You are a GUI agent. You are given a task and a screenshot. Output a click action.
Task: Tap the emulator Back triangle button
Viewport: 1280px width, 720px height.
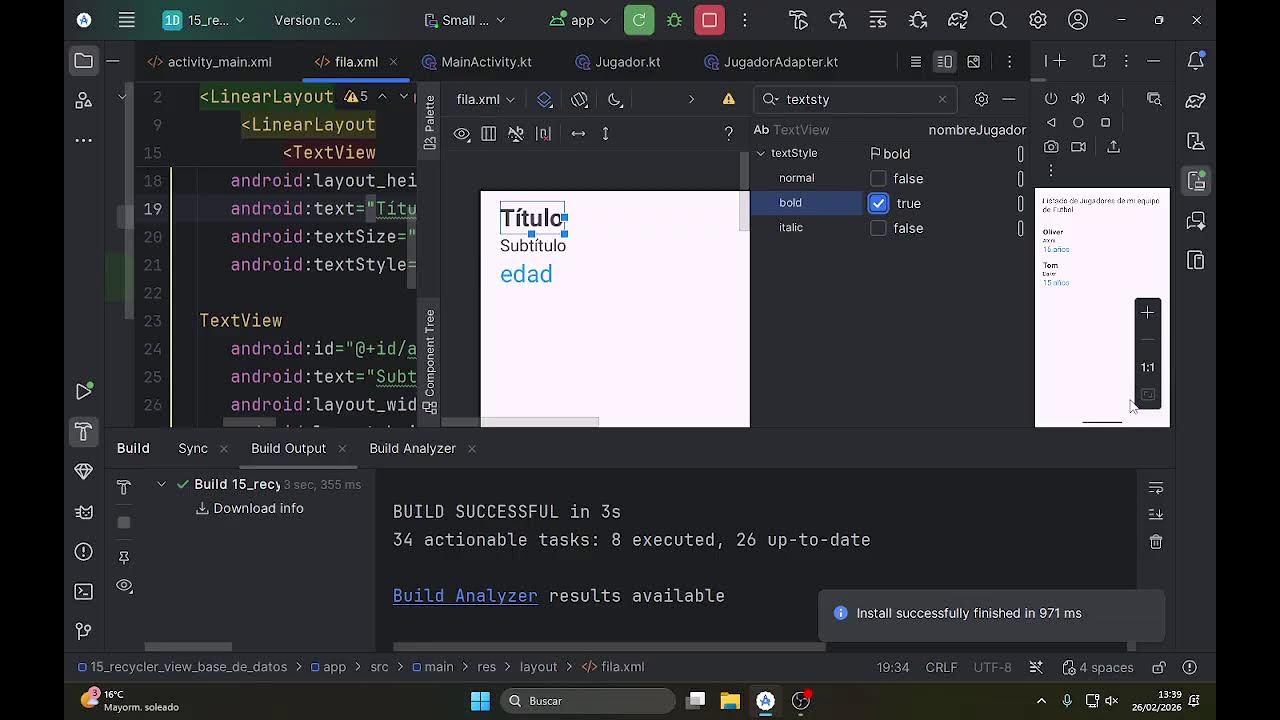point(1051,122)
